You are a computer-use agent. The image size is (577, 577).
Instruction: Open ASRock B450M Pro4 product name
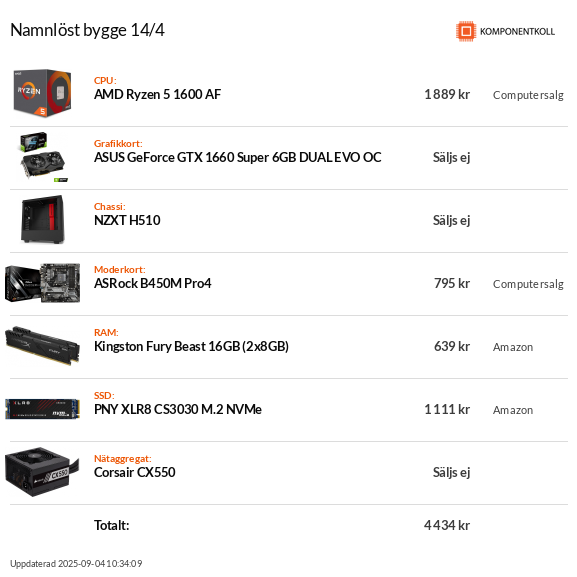point(153,283)
